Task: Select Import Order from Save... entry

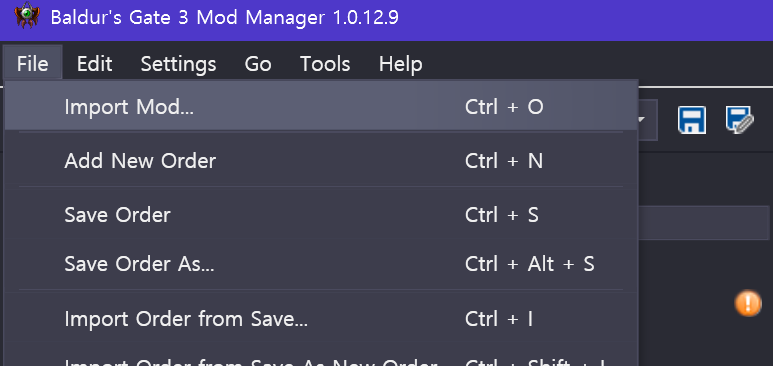Action: pyautogui.click(x=321, y=319)
